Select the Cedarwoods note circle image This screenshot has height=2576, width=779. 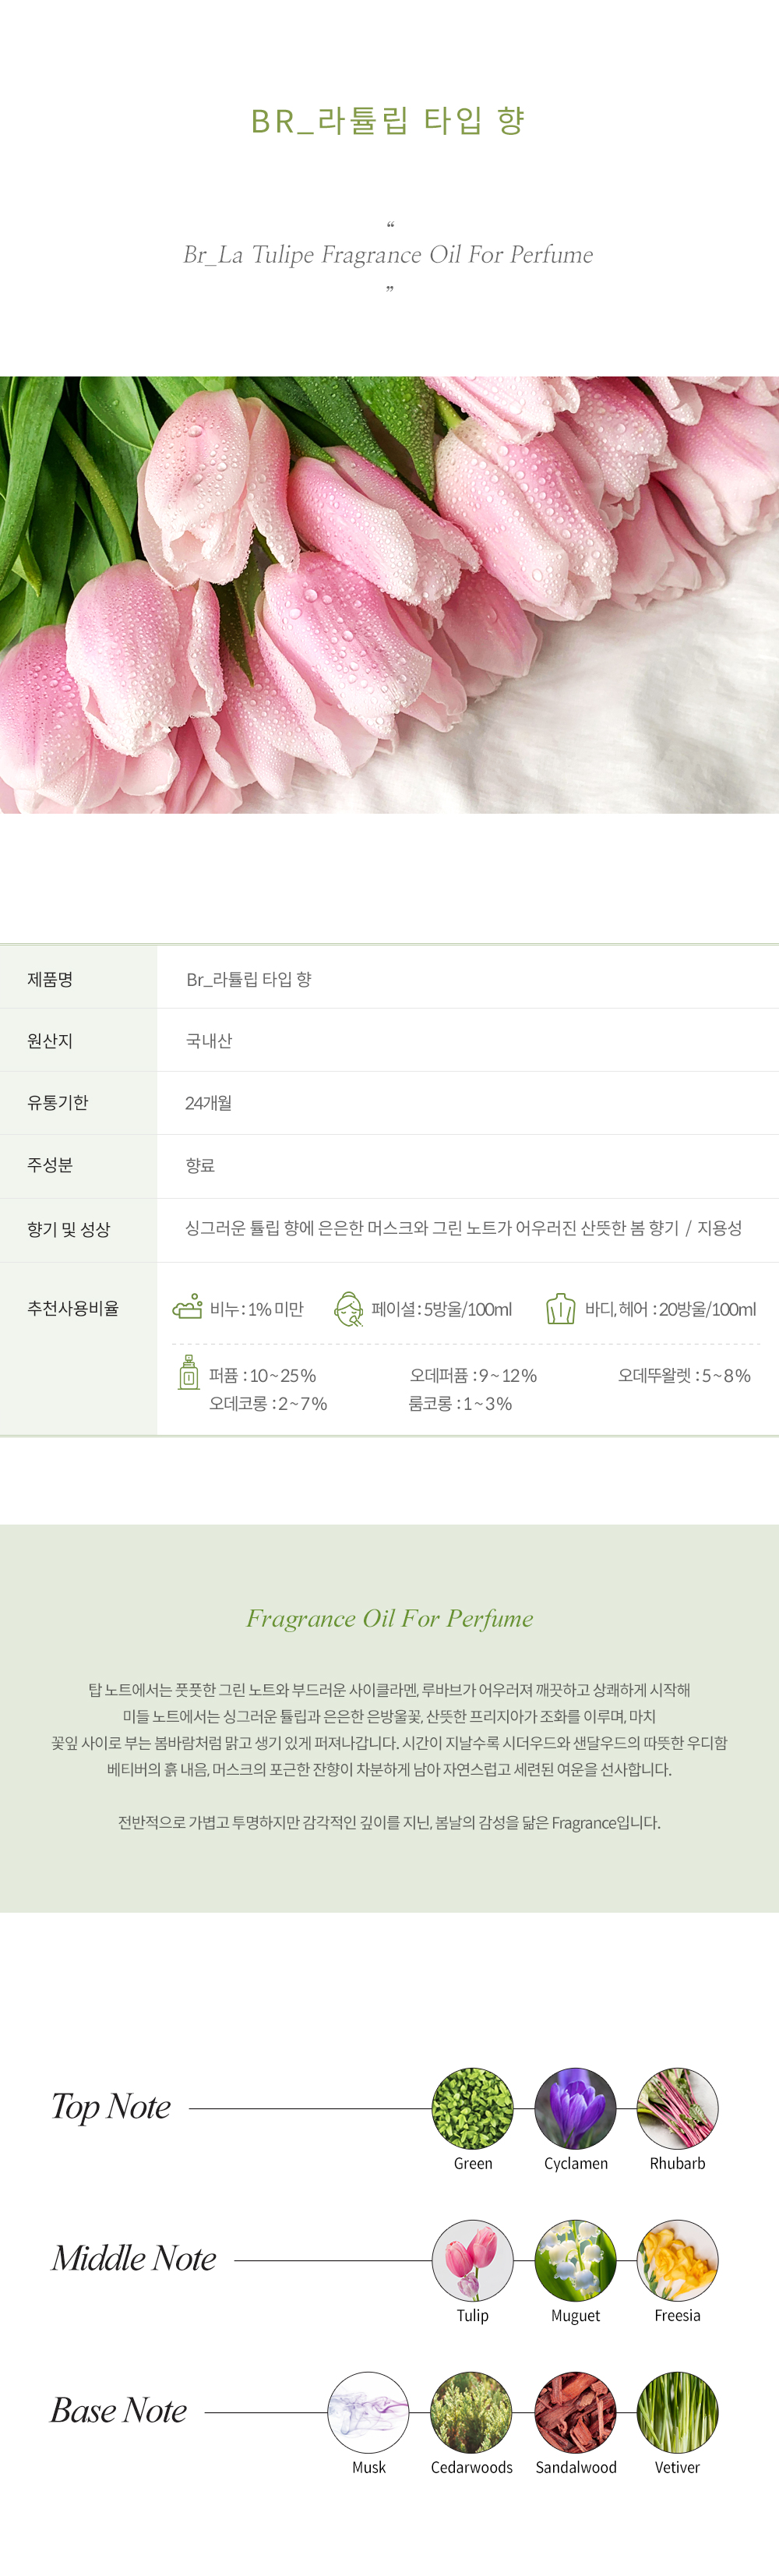click(x=472, y=2412)
